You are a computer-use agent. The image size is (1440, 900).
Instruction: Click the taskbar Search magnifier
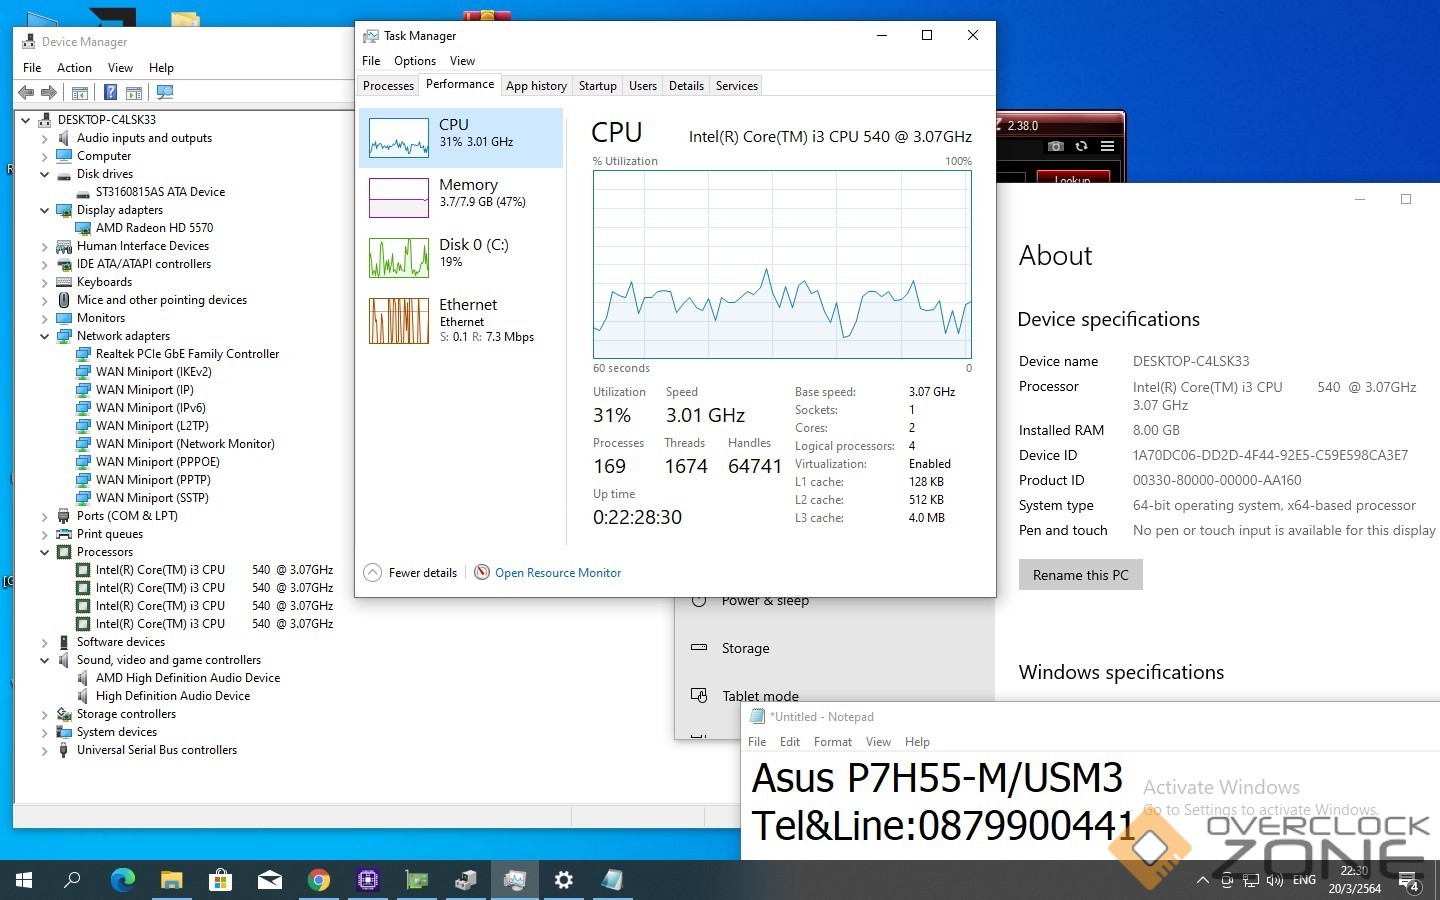point(72,880)
